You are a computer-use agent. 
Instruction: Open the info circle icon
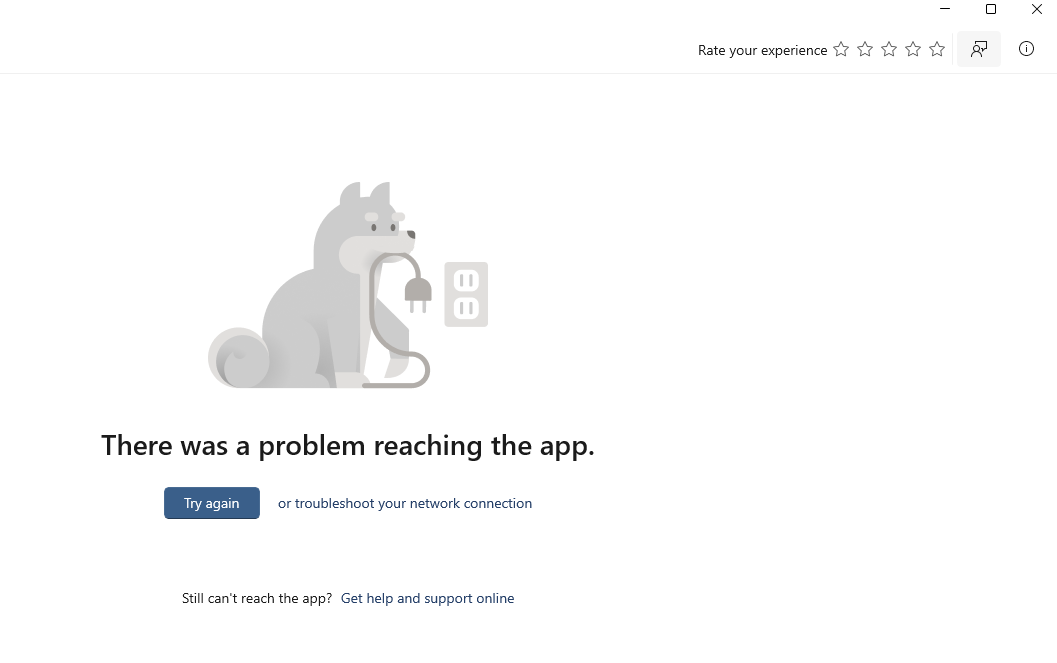click(x=1026, y=49)
